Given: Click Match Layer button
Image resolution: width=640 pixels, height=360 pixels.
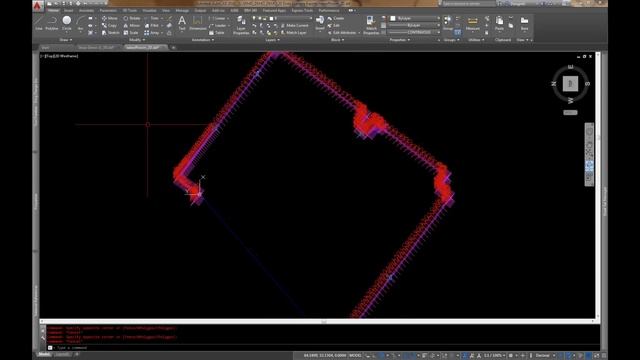Looking at the screenshot, I should click(x=293, y=33).
